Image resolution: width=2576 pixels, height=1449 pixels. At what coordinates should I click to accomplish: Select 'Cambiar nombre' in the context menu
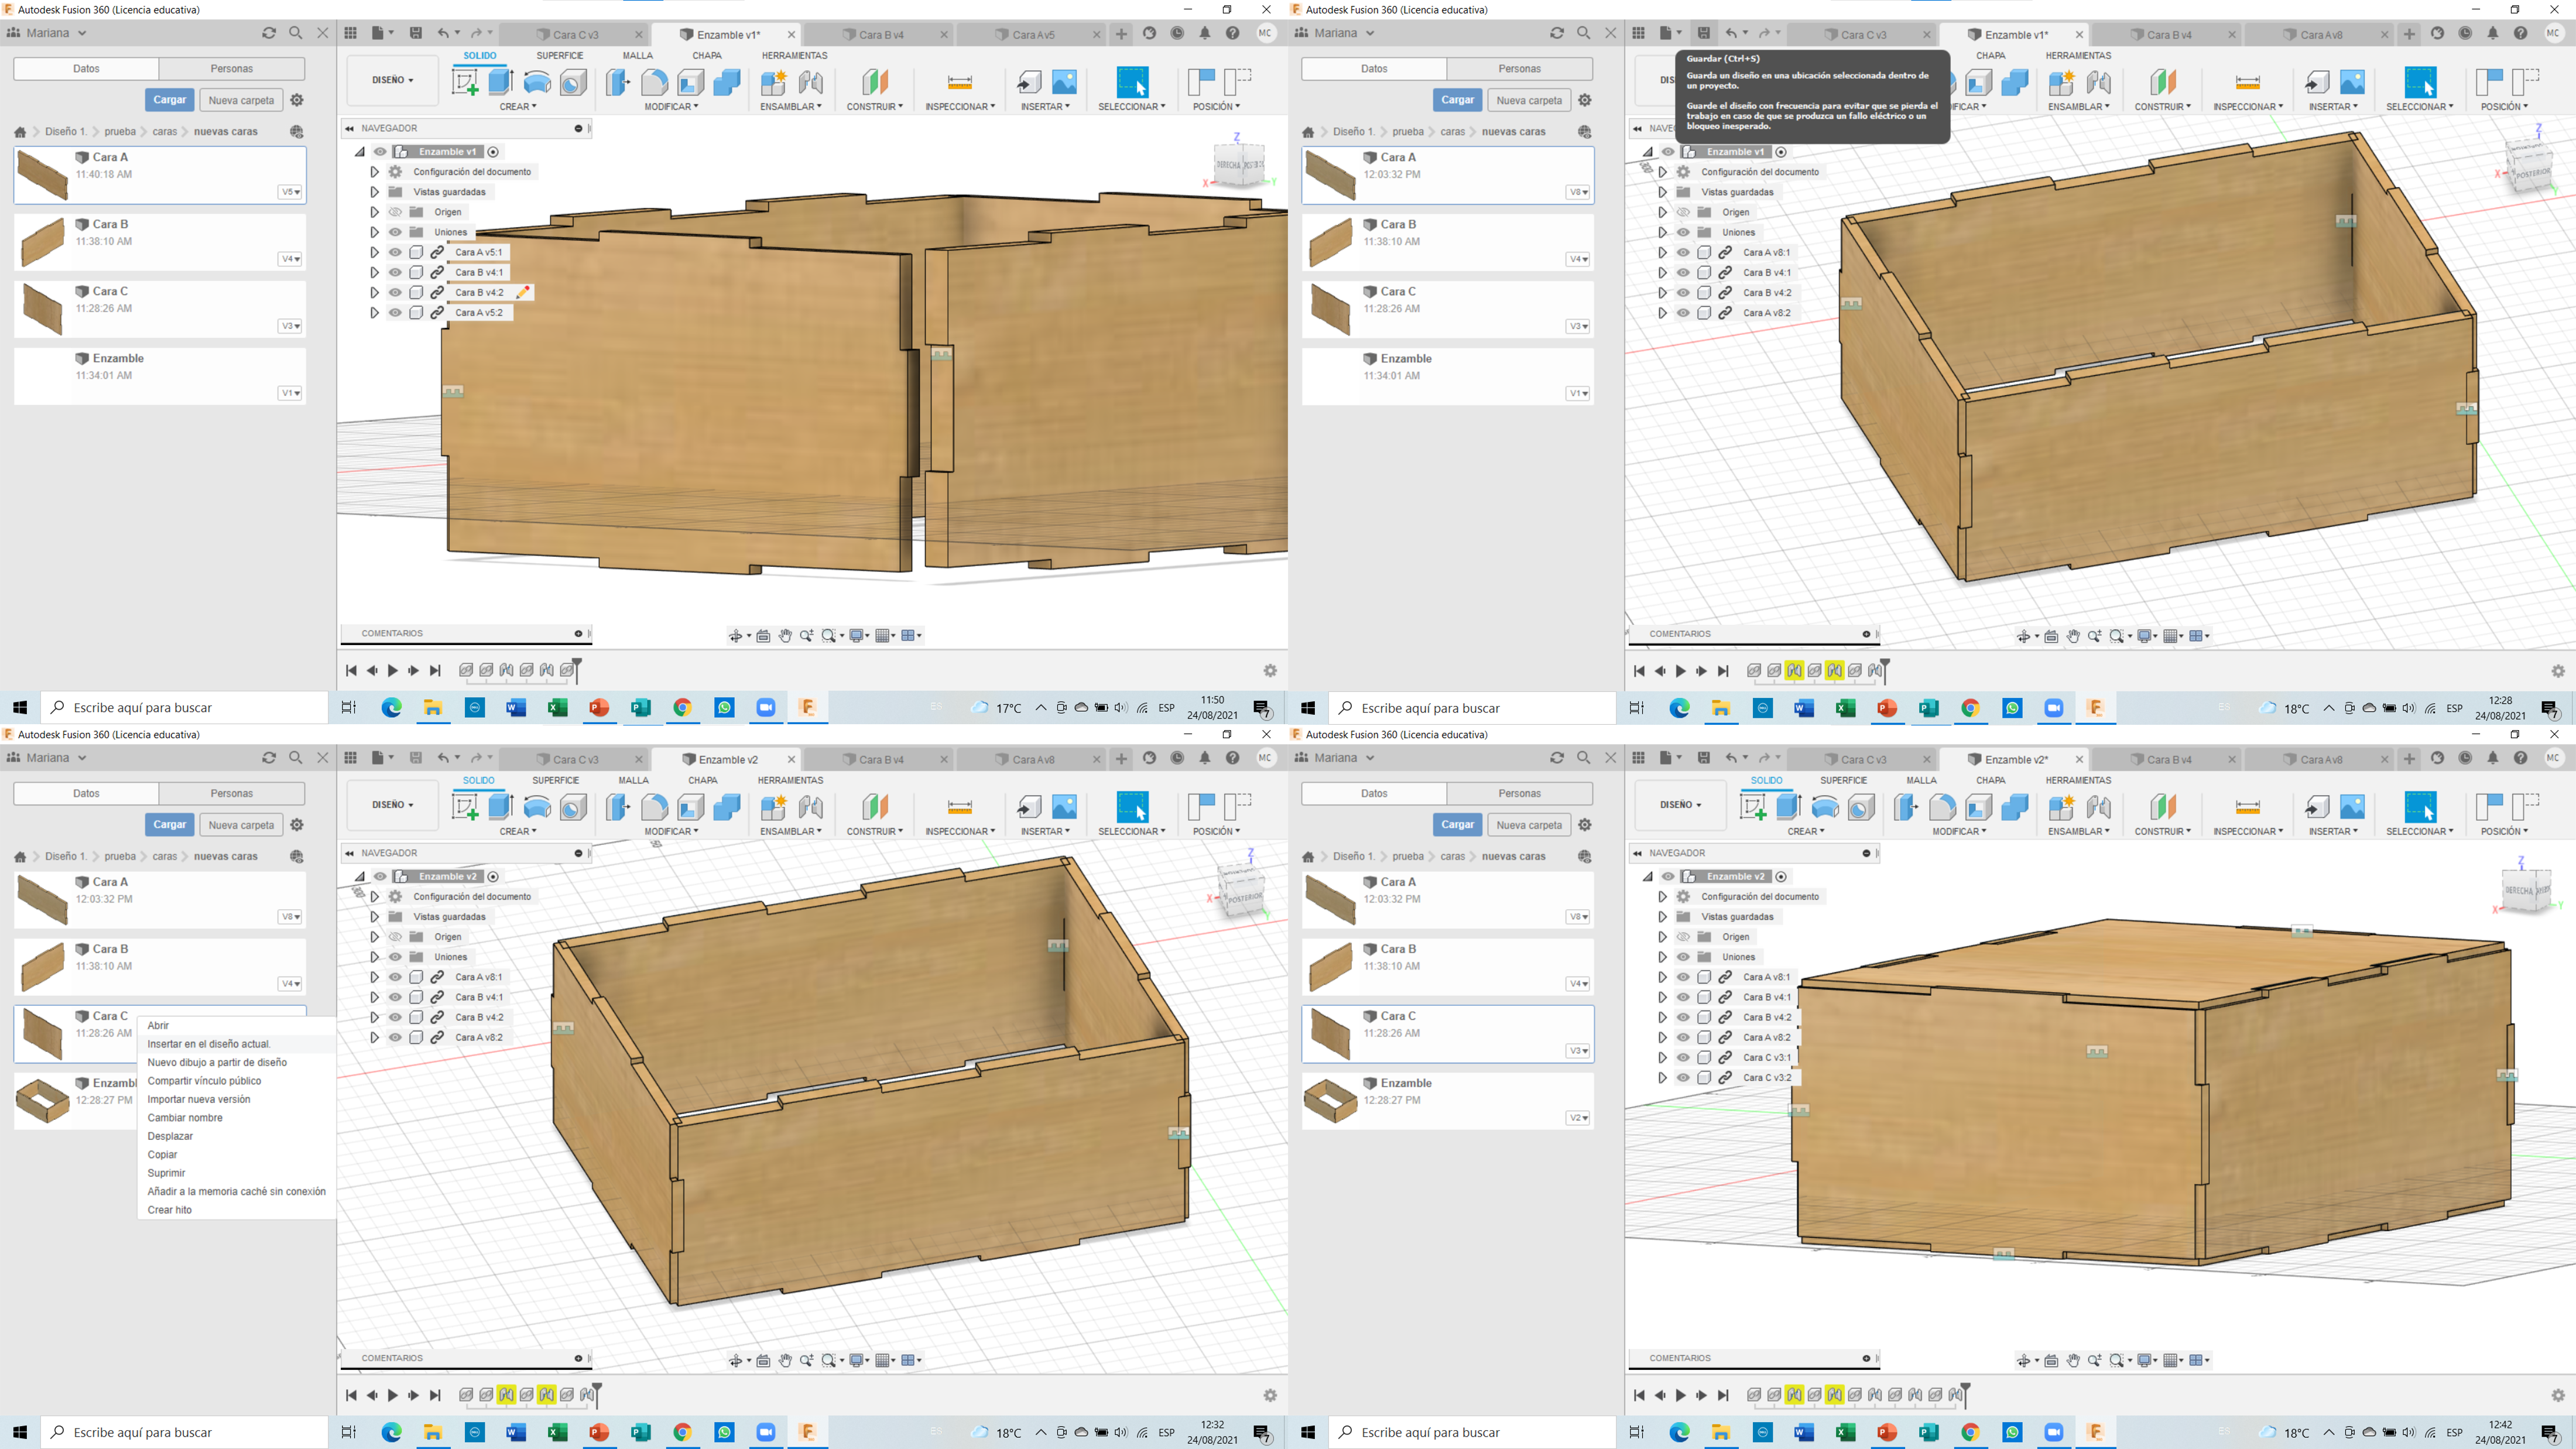185,1117
